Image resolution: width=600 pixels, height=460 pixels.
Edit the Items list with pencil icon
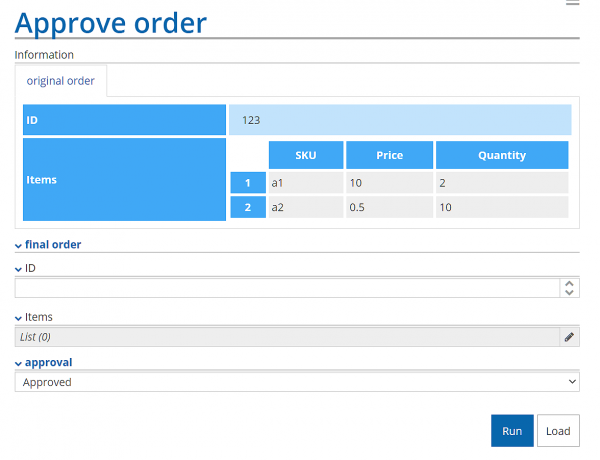(x=569, y=337)
